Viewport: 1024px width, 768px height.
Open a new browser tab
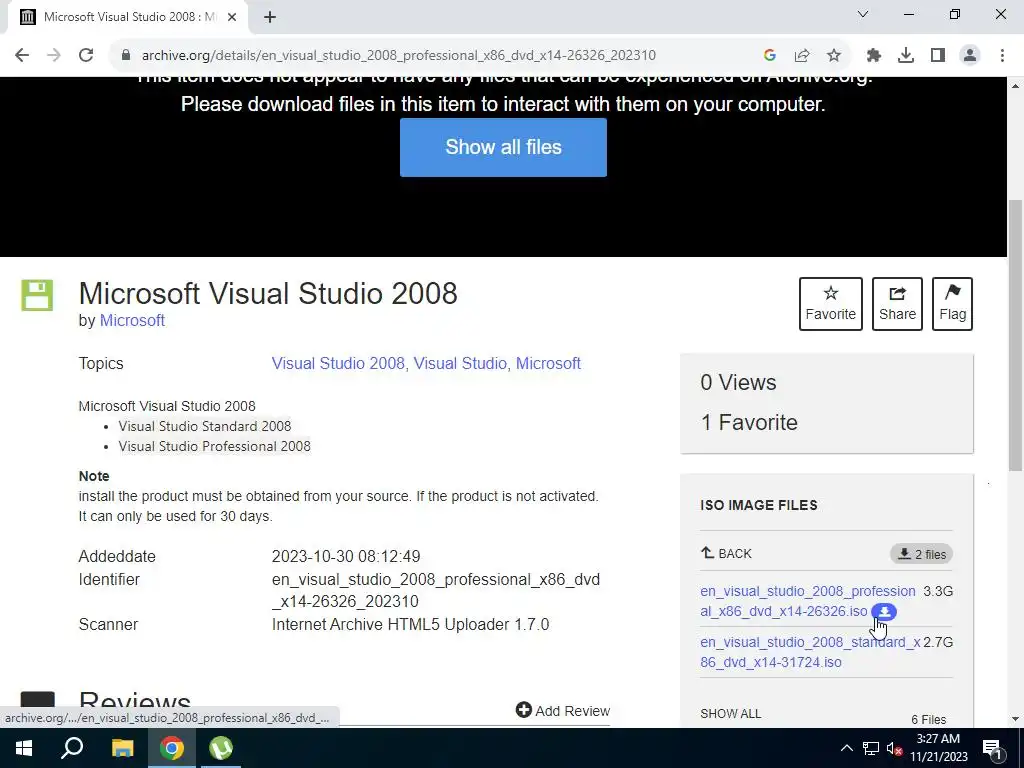pyautogui.click(x=270, y=17)
